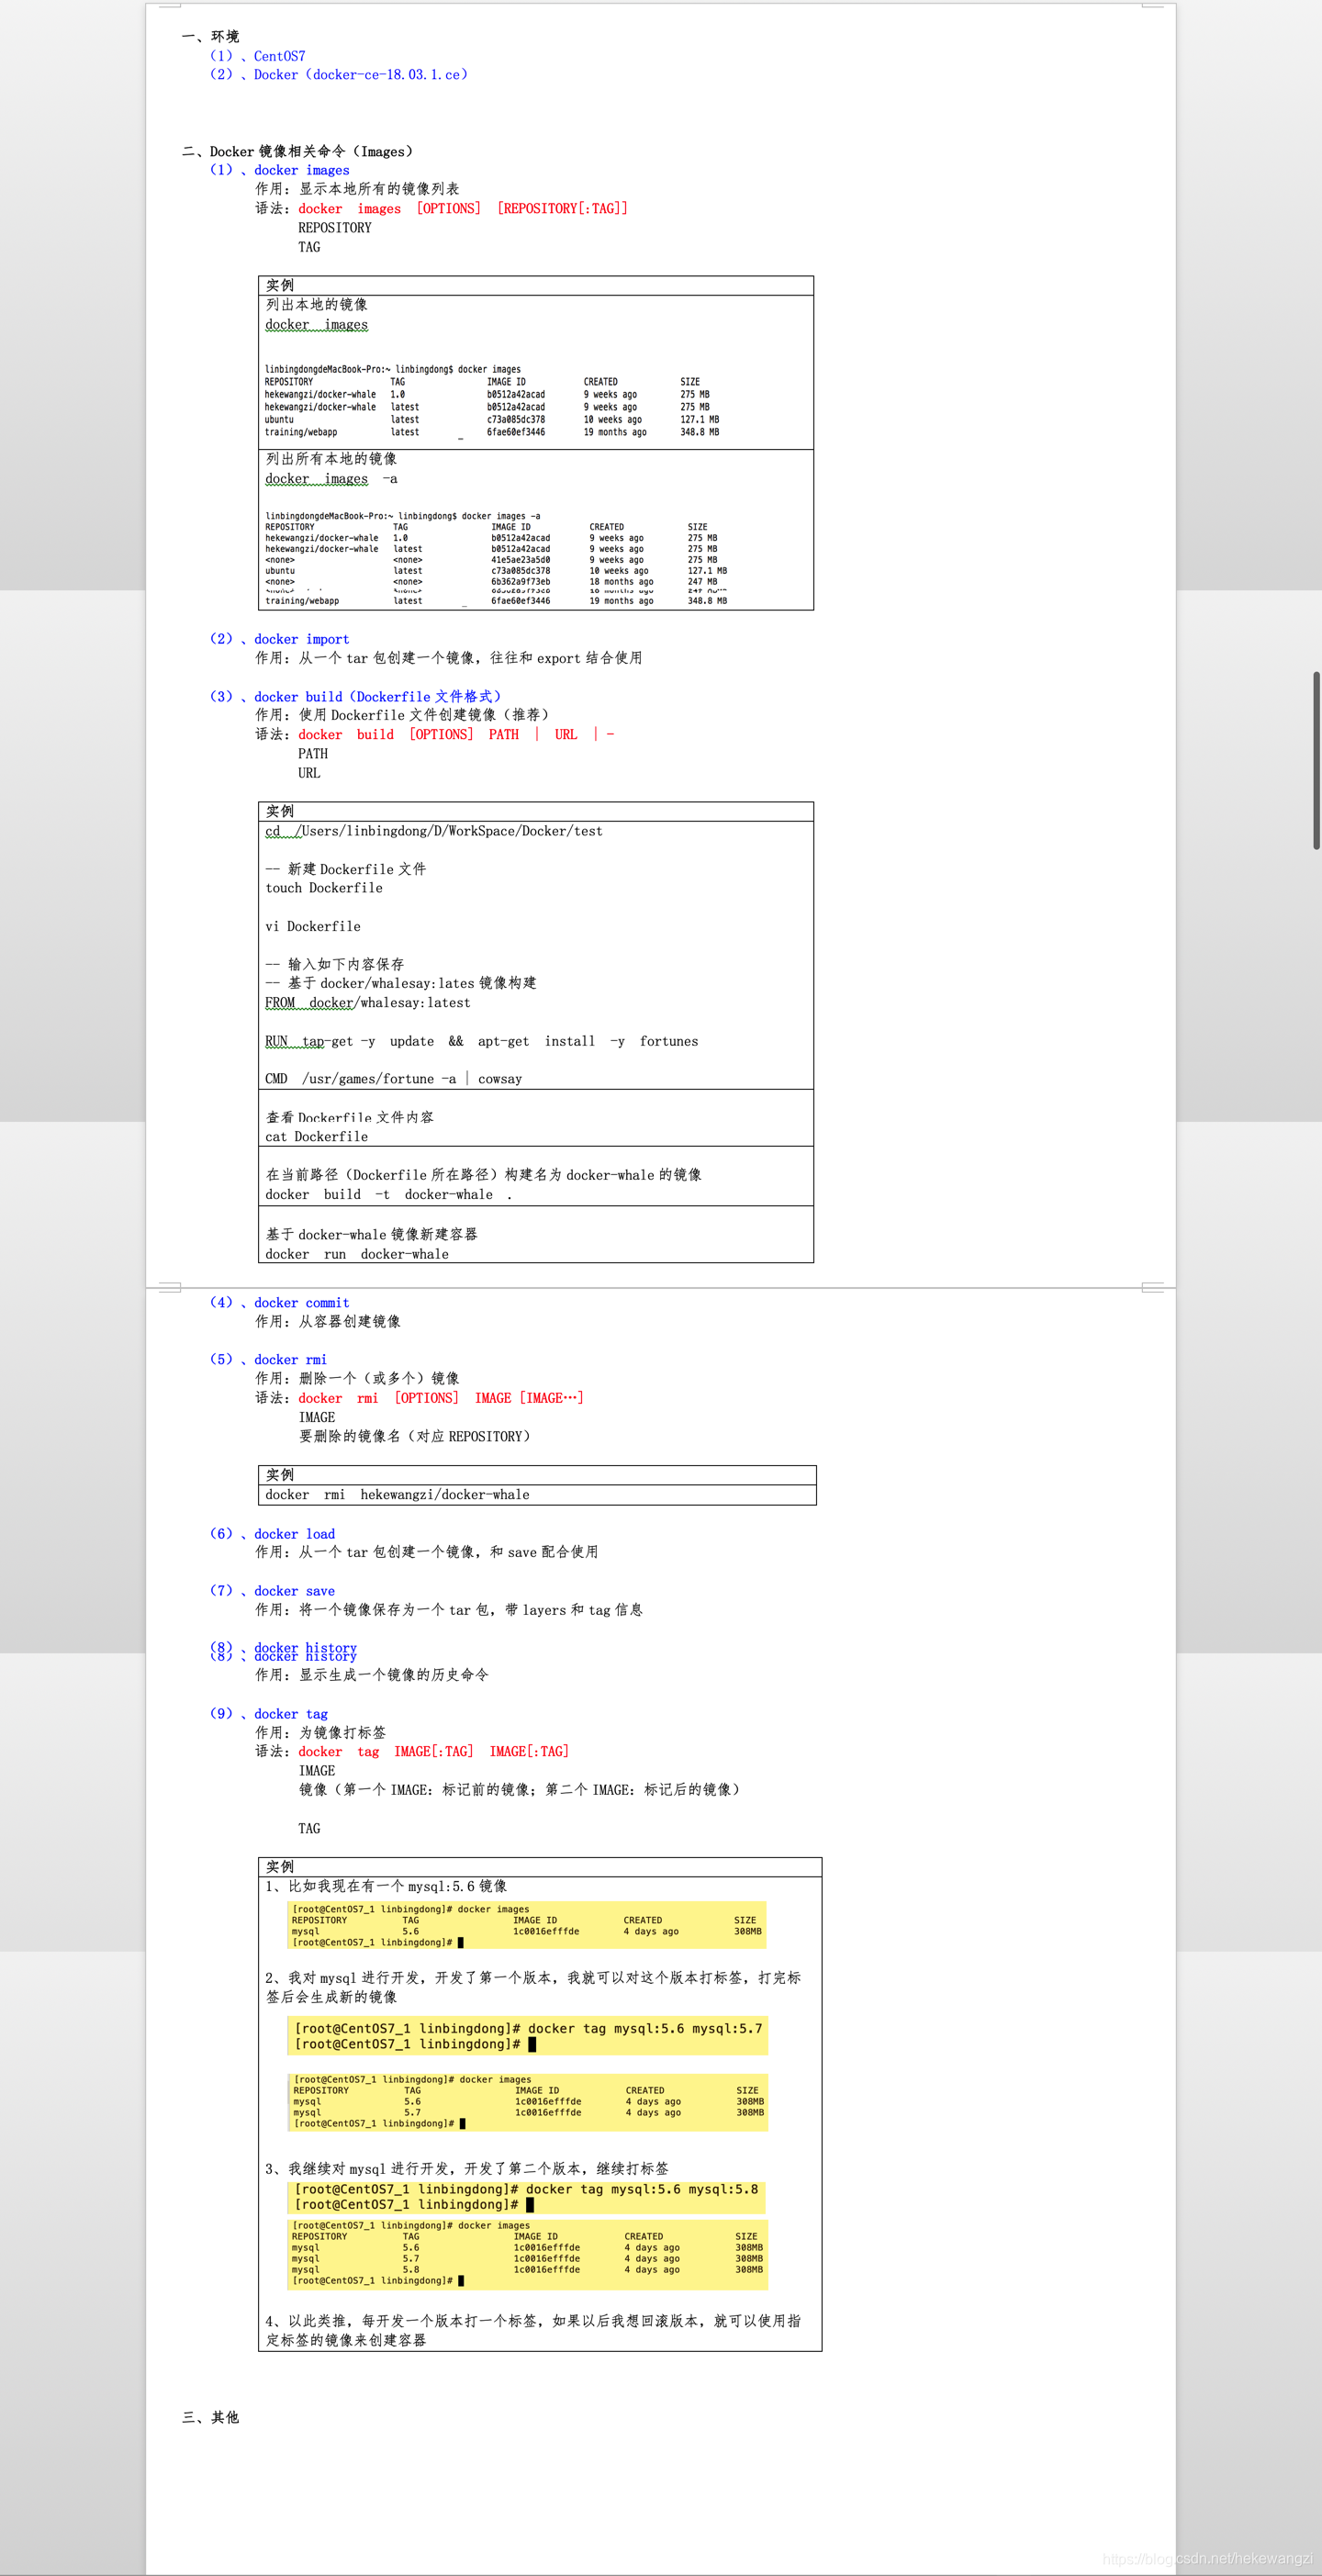
Task: Click the 'cat Dockerfile' command line
Action: pyautogui.click(x=316, y=1136)
